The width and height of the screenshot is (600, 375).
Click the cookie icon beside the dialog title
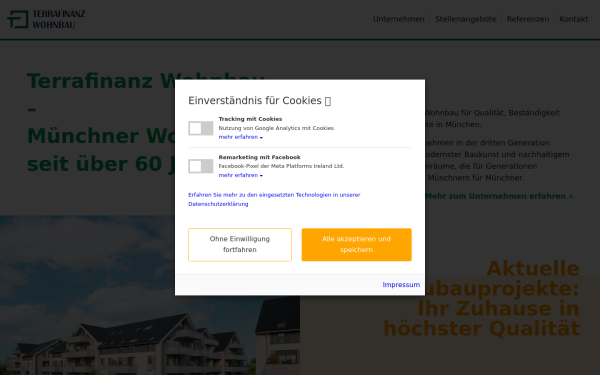click(328, 101)
